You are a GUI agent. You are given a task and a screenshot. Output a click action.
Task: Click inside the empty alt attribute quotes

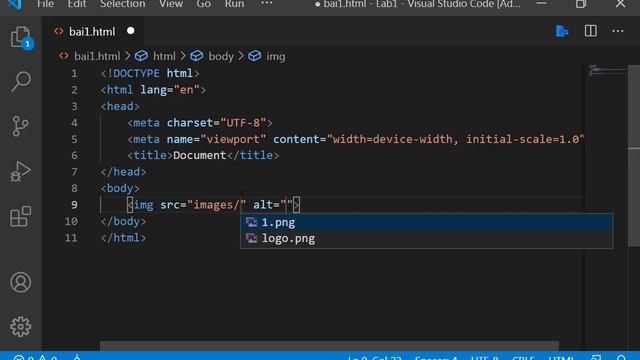click(287, 204)
